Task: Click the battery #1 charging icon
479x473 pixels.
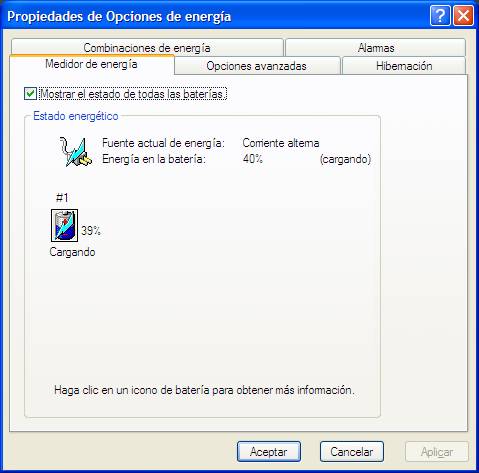Action: pos(64,225)
